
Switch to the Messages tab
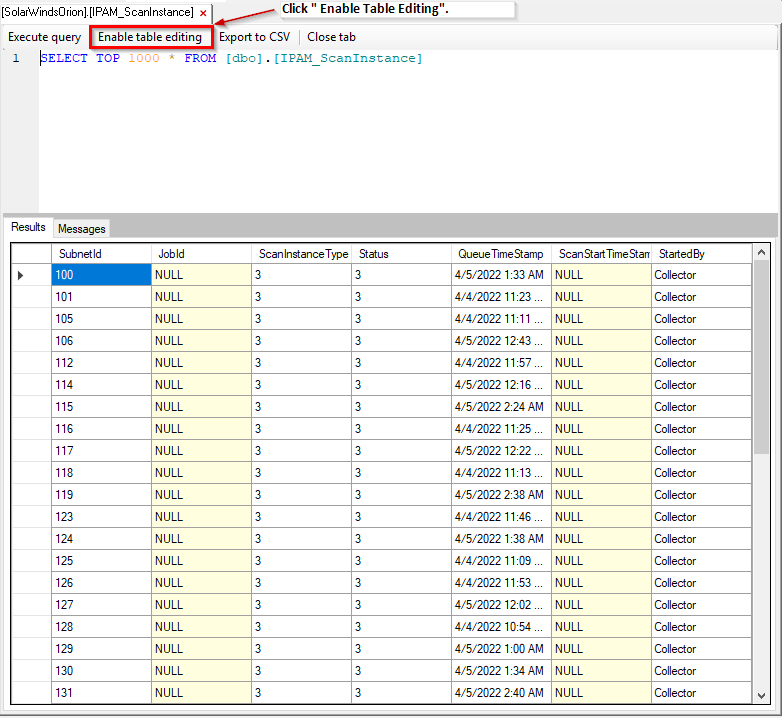pyautogui.click(x=81, y=229)
